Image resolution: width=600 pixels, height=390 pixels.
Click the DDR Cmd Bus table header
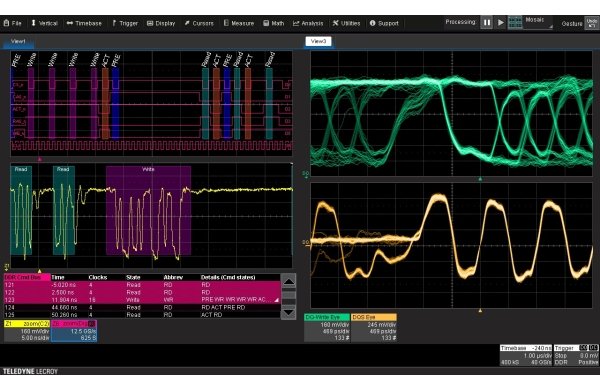point(27,277)
